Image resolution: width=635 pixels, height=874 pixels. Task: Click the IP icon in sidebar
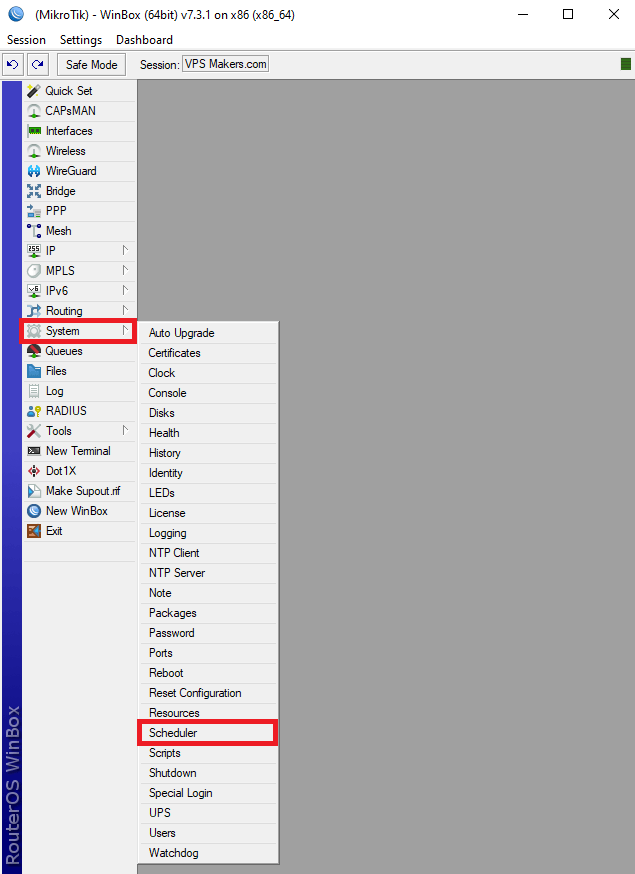(34, 251)
